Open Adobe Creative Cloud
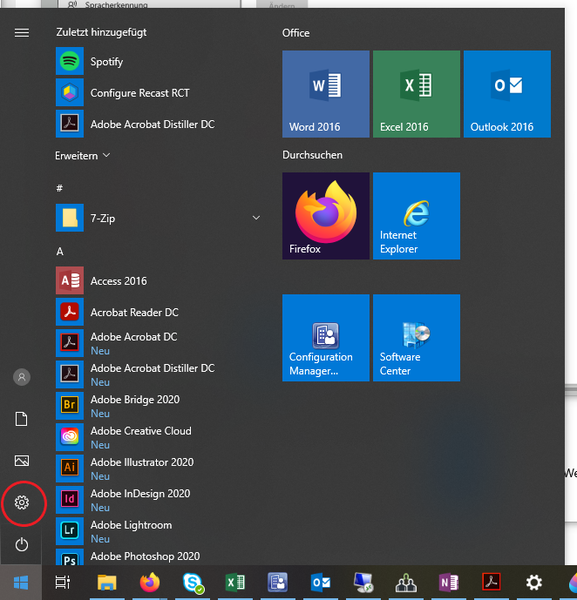 pyautogui.click(x=159, y=438)
